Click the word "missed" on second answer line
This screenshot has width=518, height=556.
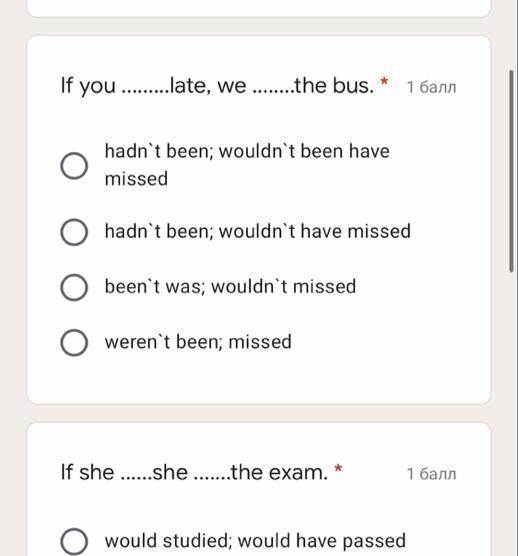click(x=136, y=179)
